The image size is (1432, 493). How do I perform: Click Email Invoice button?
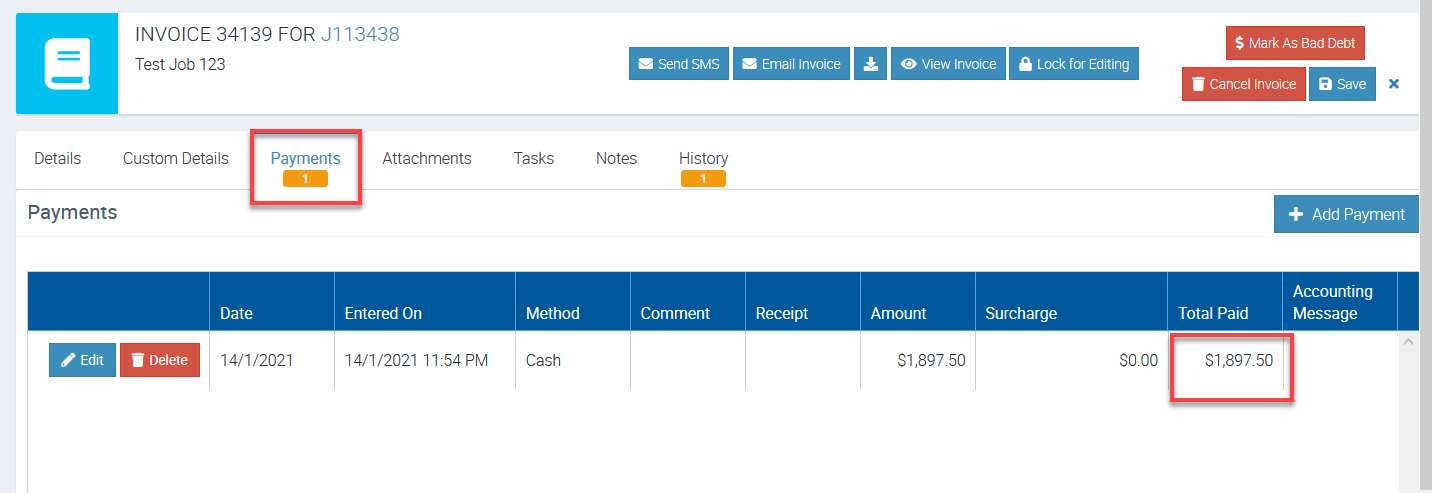(x=791, y=64)
